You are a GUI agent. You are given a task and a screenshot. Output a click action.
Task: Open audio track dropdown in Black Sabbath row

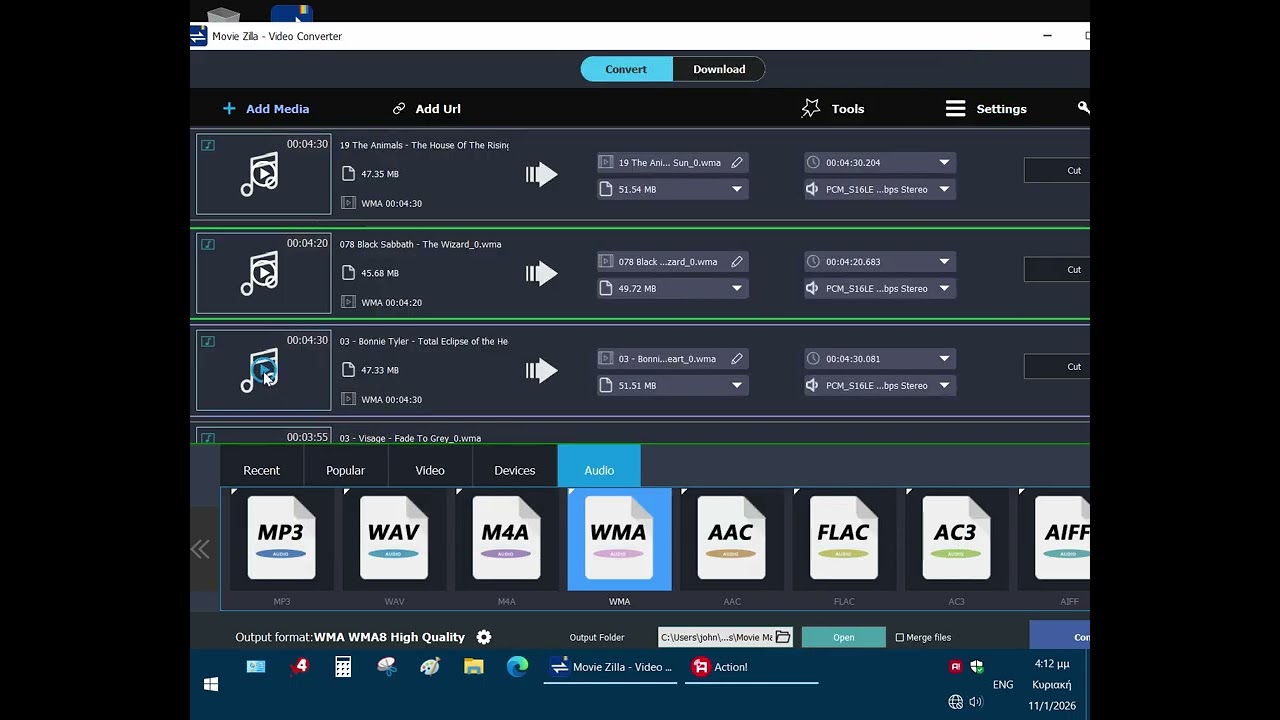tap(944, 288)
